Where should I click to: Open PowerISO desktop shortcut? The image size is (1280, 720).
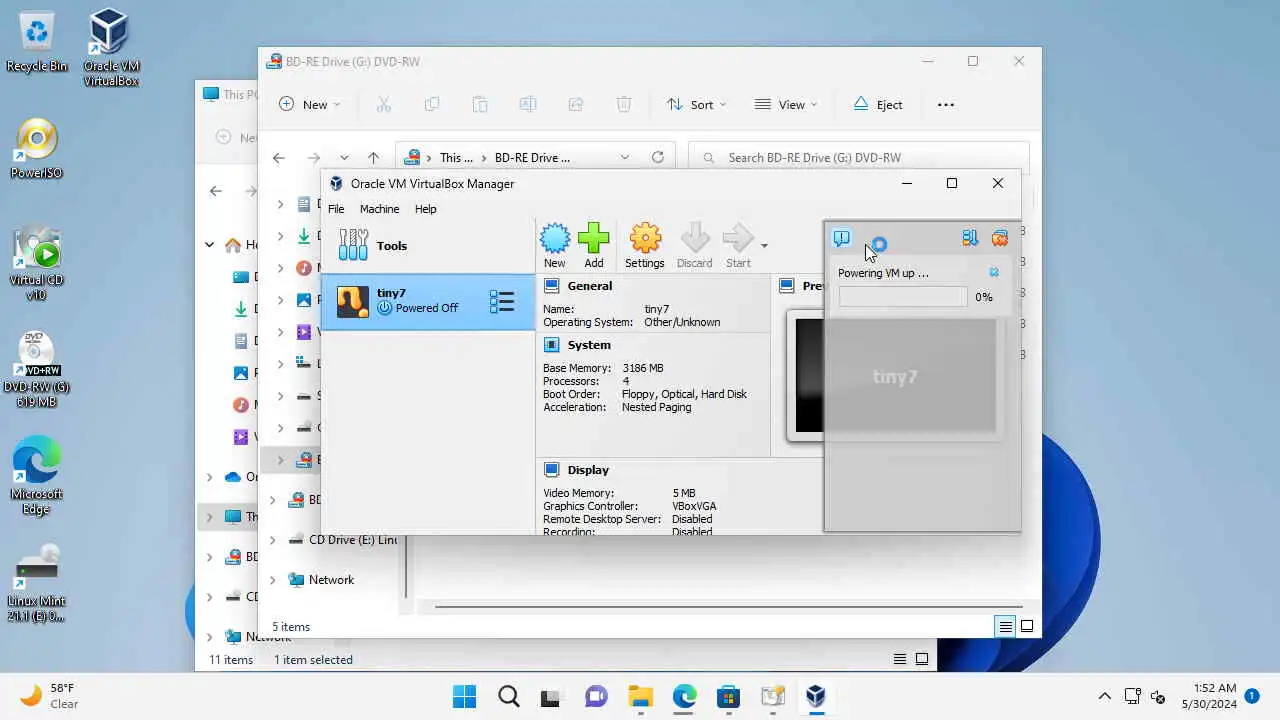click(36, 150)
